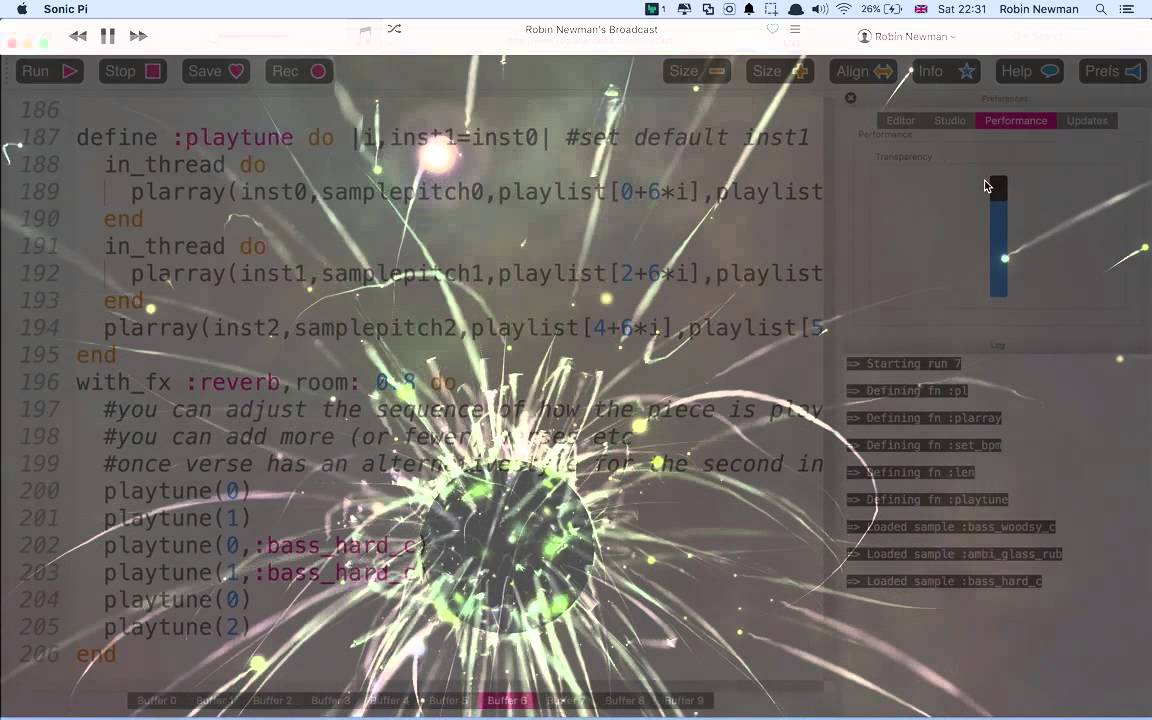Open Spotlight search
1152x720 pixels.
click(1101, 9)
